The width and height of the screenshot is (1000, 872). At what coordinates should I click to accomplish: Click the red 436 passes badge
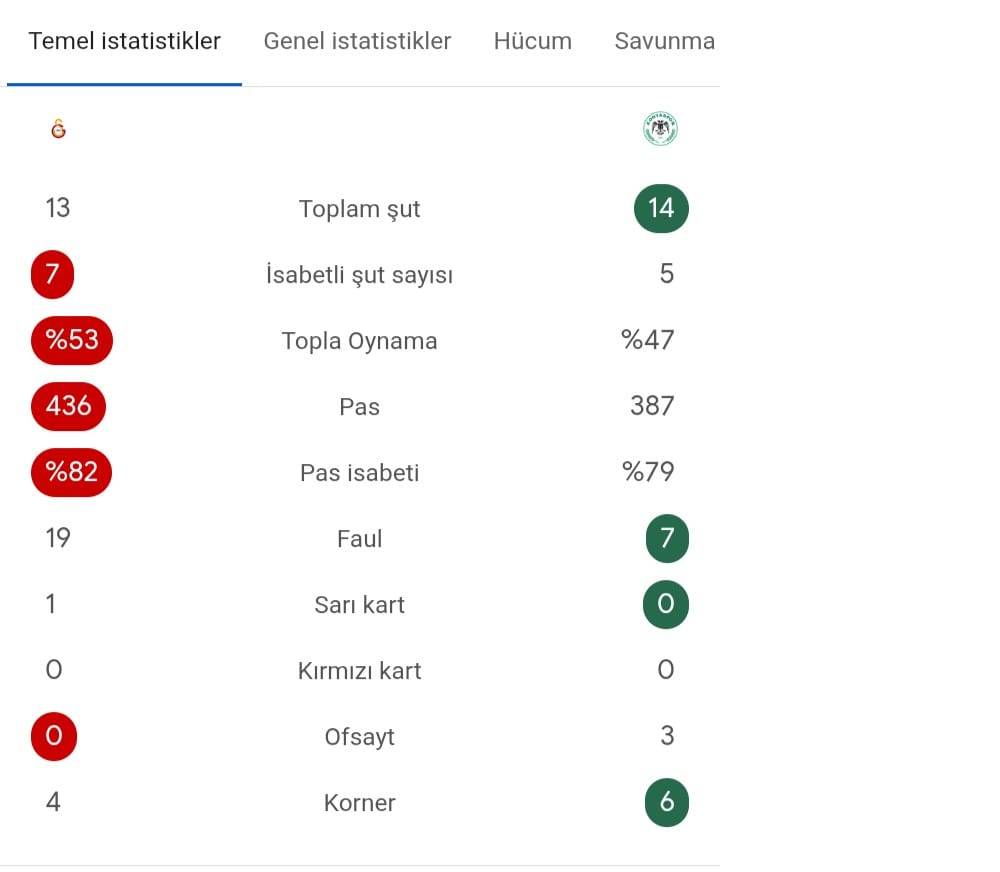click(x=68, y=406)
